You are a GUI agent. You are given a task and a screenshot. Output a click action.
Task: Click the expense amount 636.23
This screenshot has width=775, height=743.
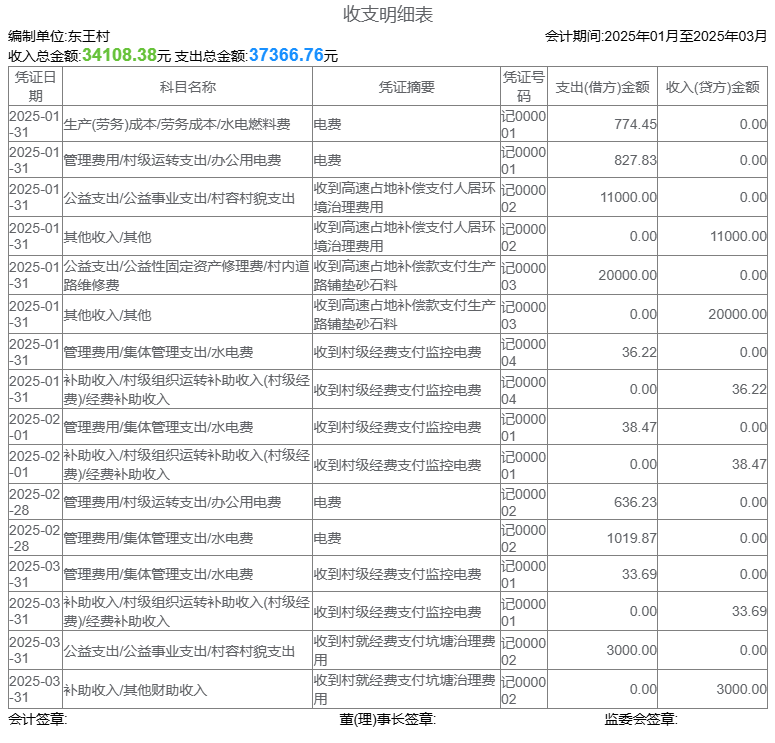(635, 502)
